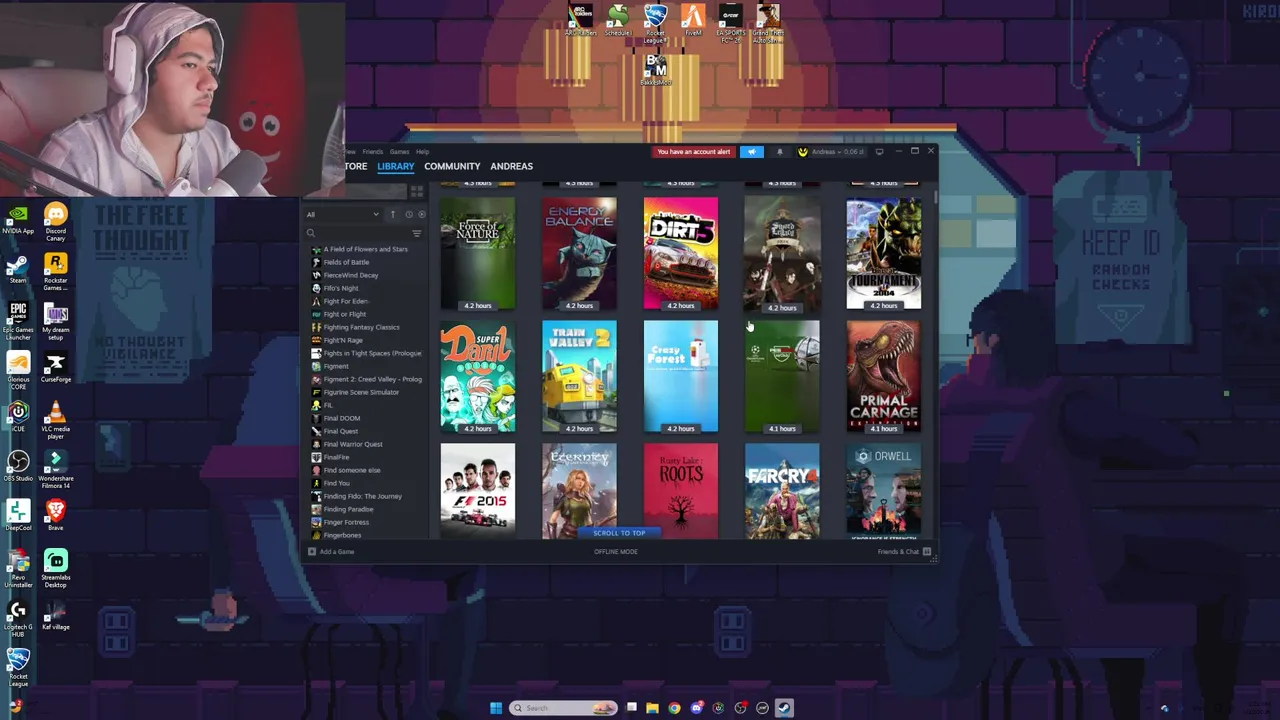The width and height of the screenshot is (1280, 720).
Task: Click Add a Game link
Action: tap(332, 552)
